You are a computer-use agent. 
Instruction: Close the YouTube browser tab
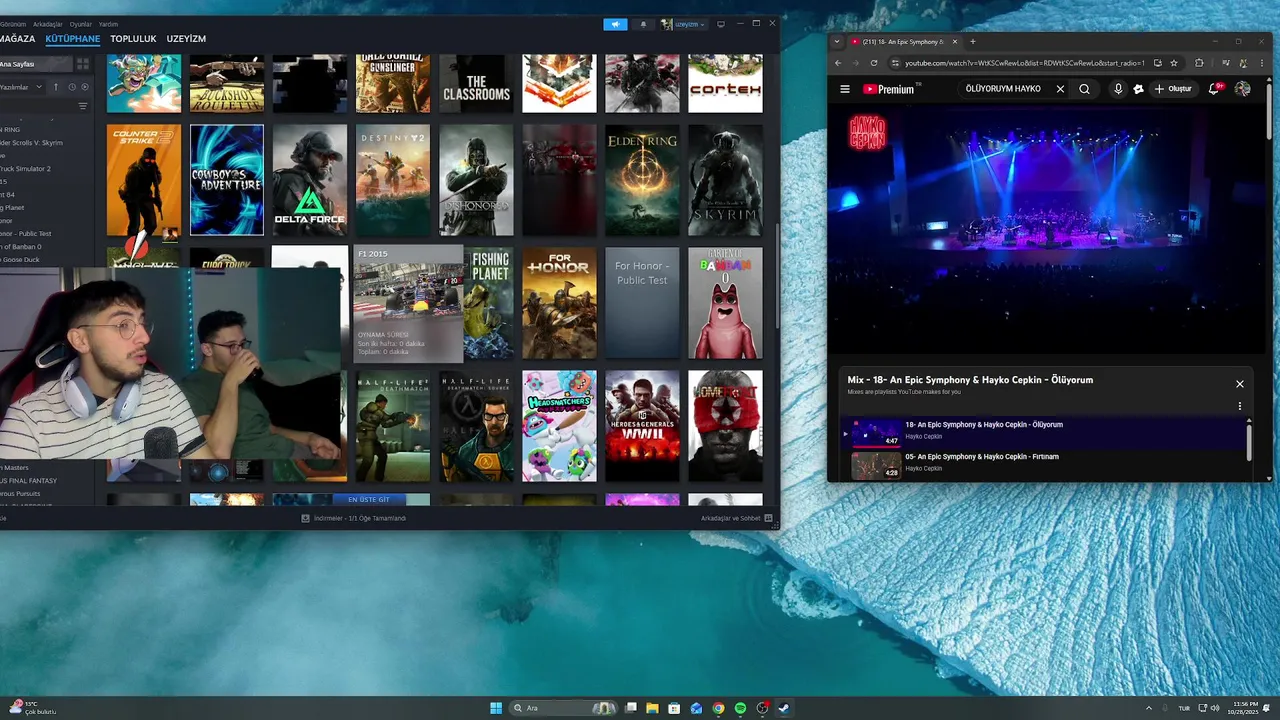tap(955, 41)
